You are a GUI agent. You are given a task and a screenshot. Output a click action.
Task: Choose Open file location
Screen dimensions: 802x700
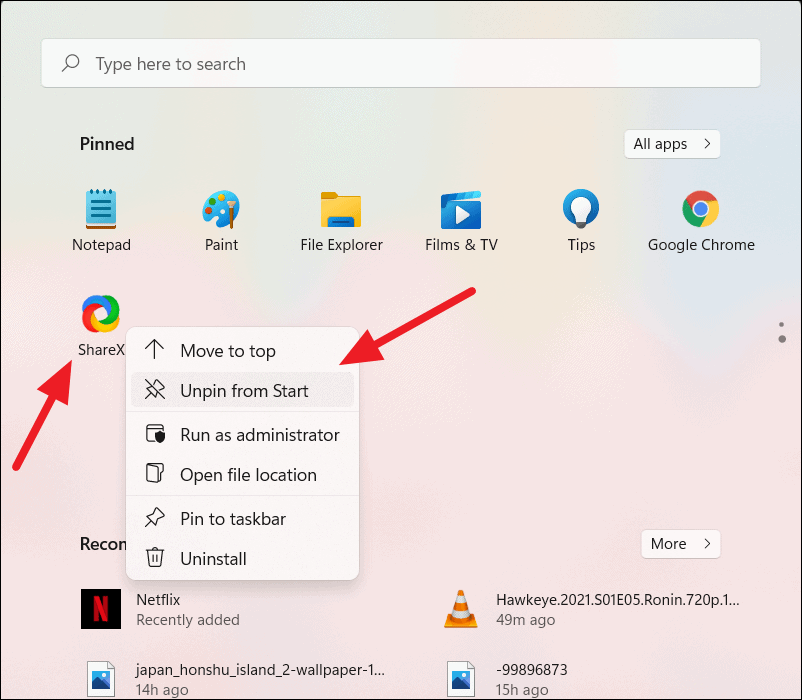[x=242, y=474]
